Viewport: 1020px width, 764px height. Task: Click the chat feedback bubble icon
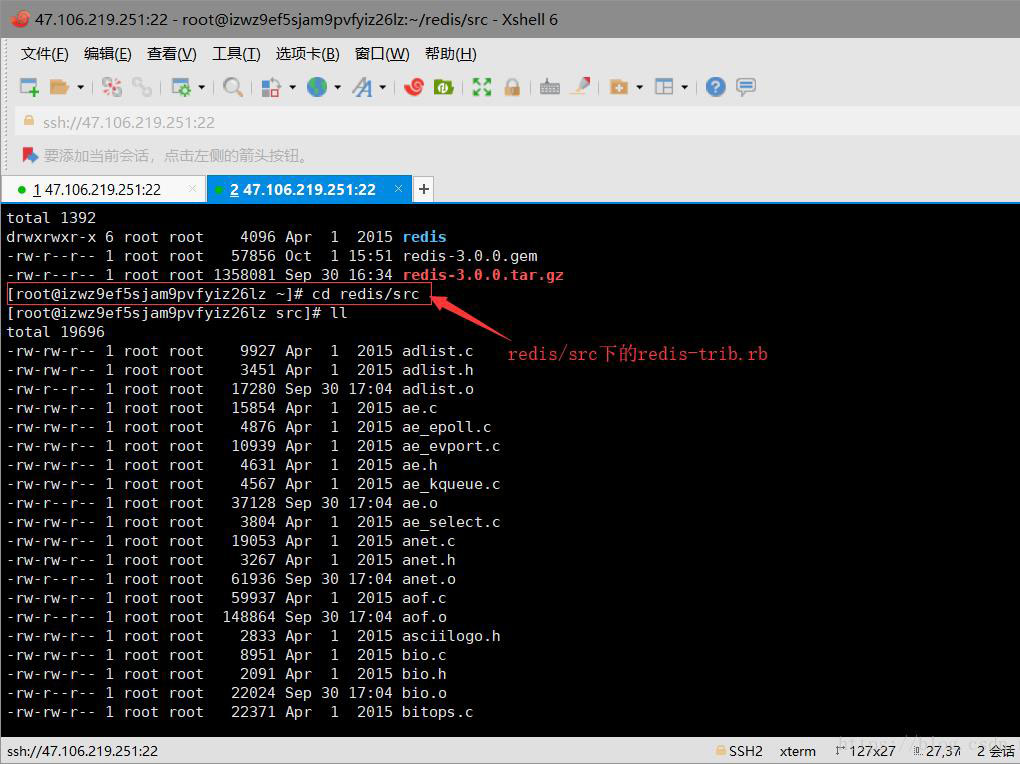coord(745,87)
